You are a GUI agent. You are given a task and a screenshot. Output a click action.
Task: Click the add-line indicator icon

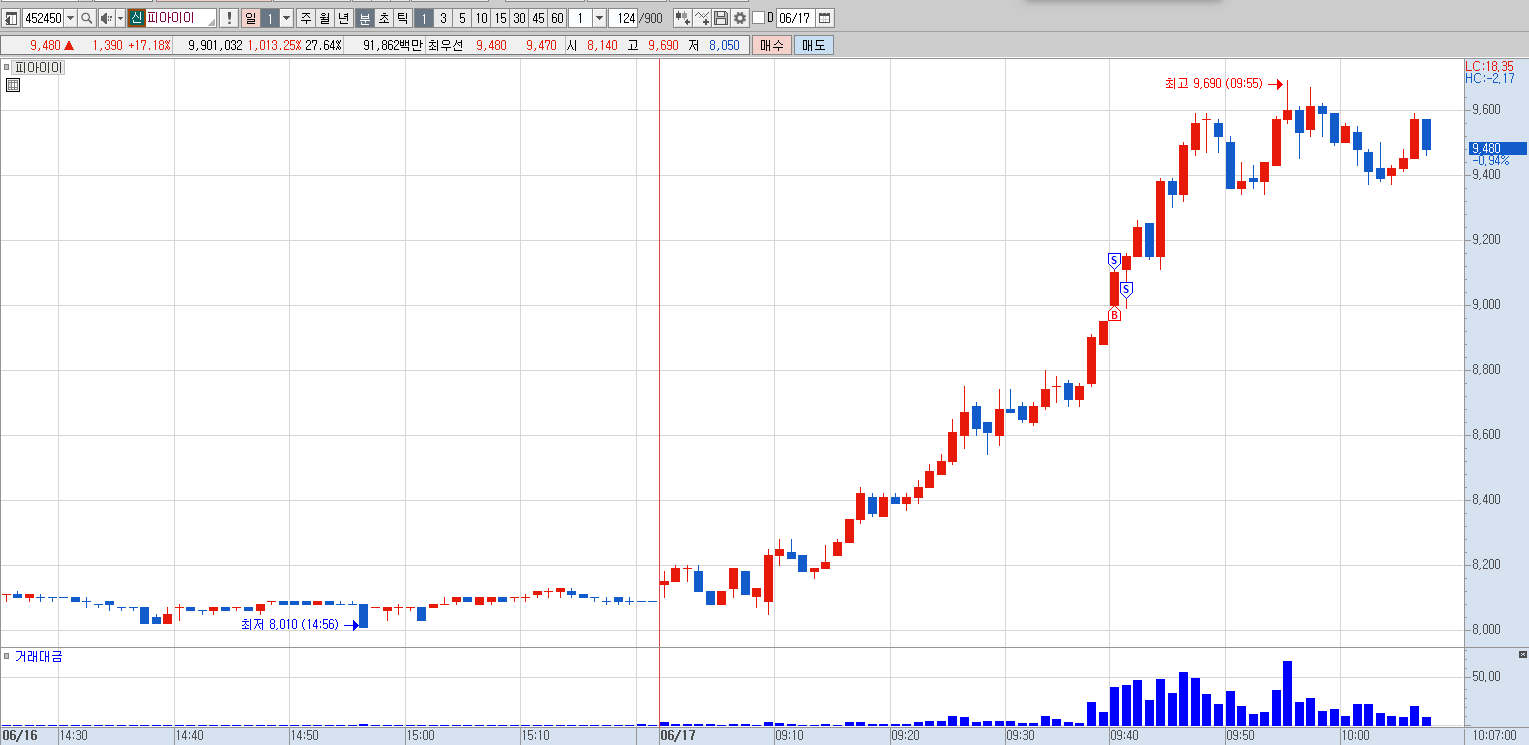702,18
